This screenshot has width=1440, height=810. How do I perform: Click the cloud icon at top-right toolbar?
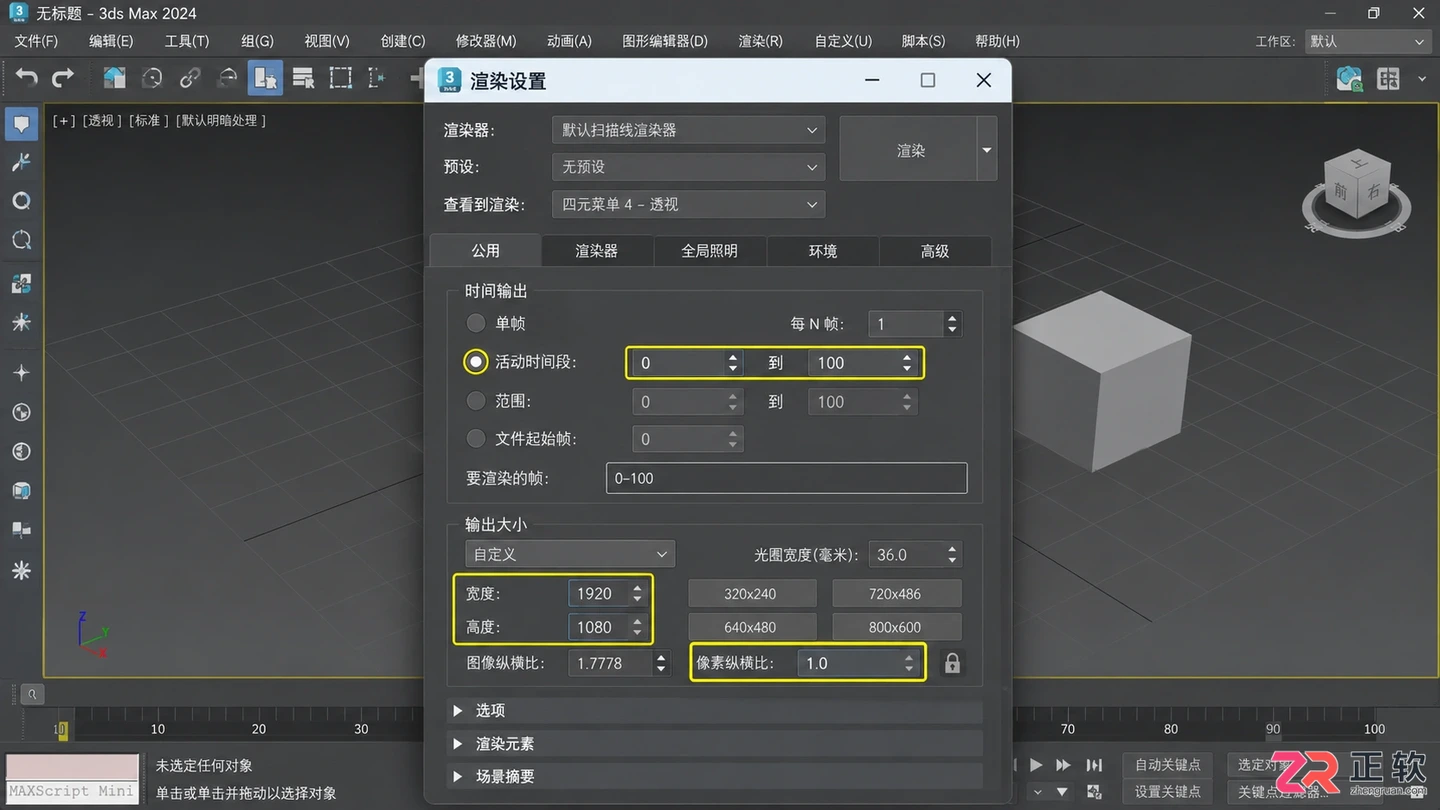click(1350, 79)
